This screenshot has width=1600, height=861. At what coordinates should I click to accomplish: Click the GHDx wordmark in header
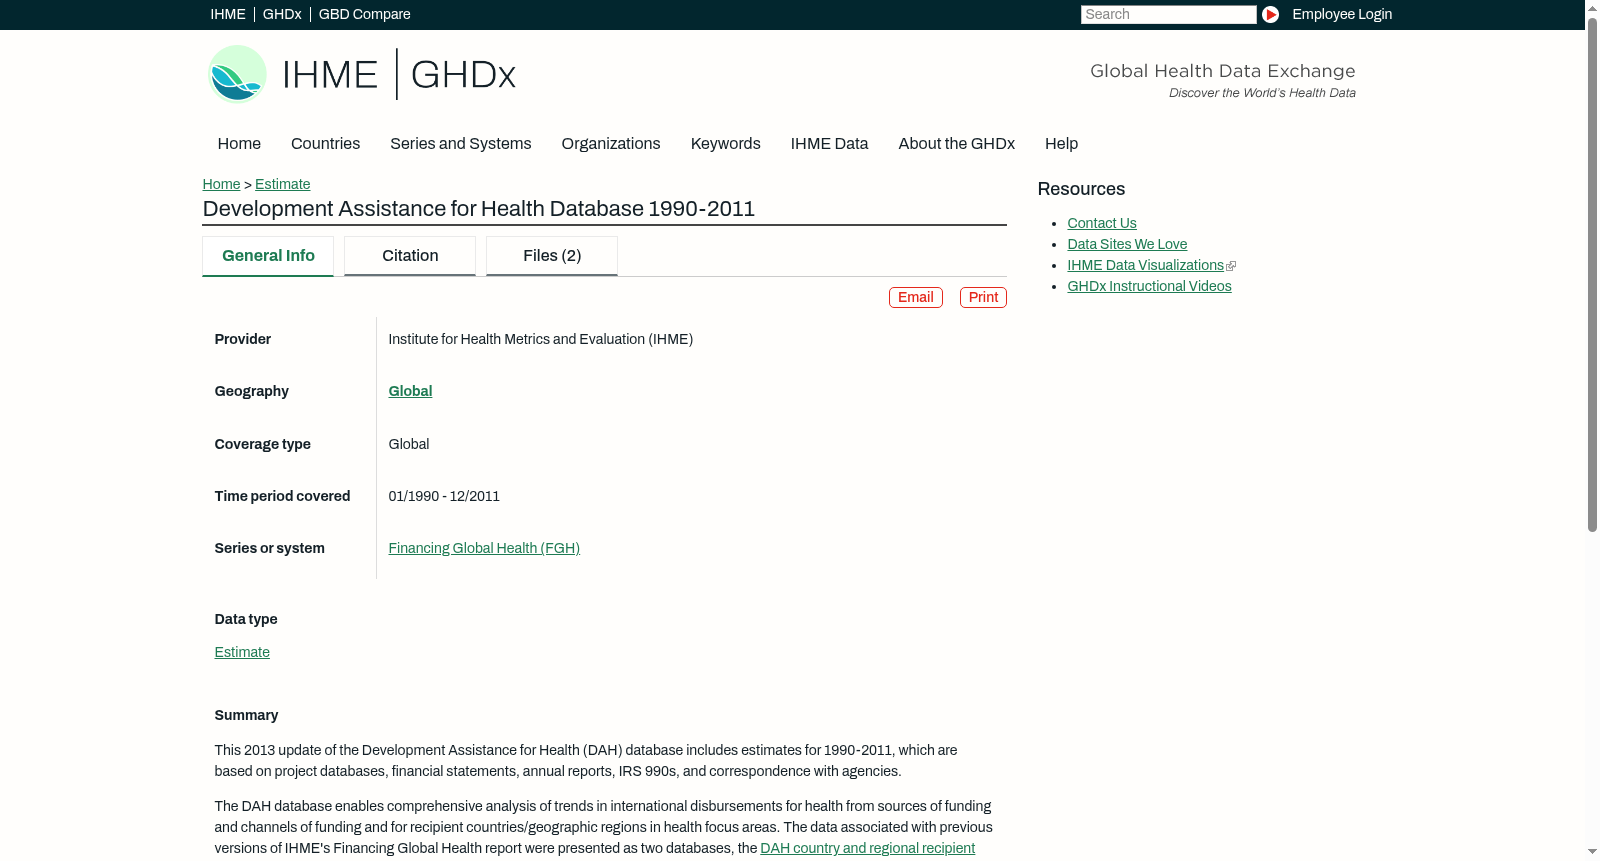(463, 75)
